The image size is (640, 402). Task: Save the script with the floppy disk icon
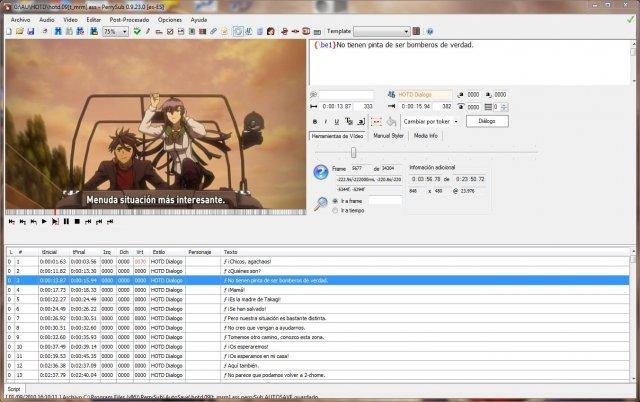pyautogui.click(x=31, y=31)
